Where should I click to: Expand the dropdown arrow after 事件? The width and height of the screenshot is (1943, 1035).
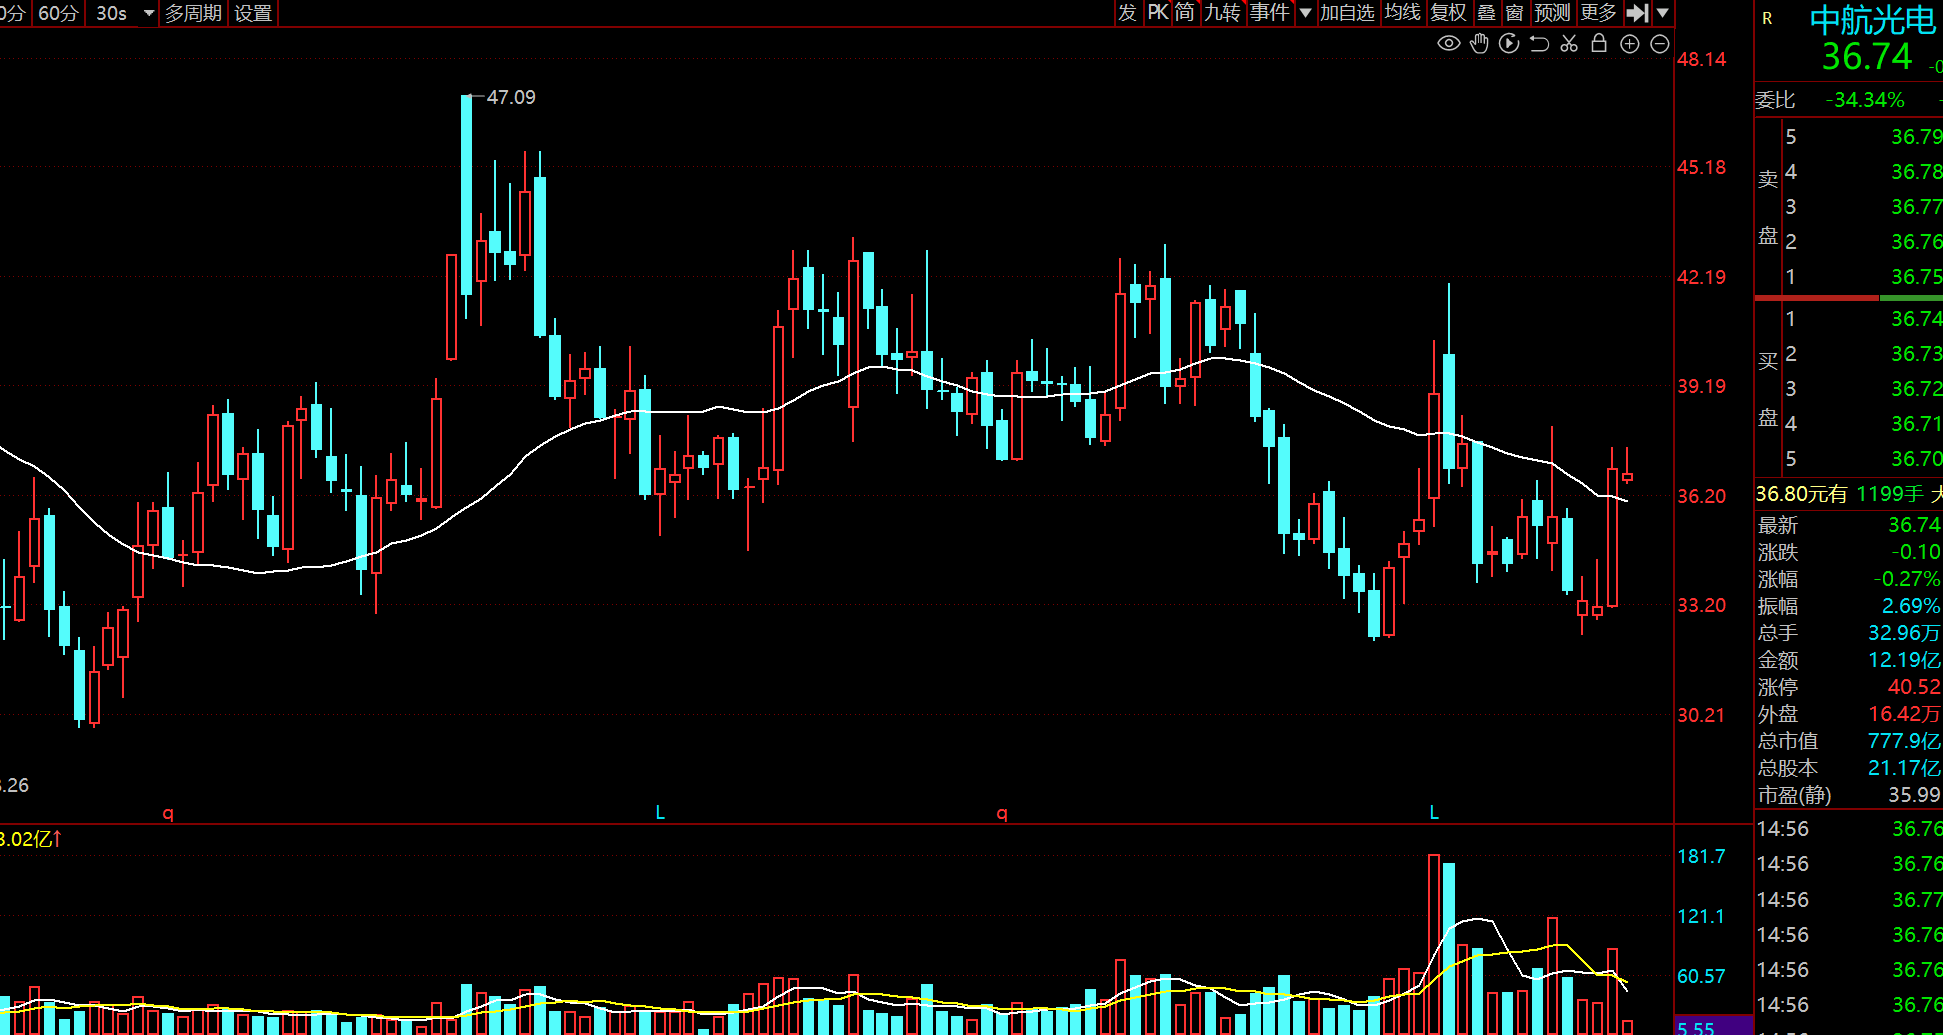click(1305, 13)
